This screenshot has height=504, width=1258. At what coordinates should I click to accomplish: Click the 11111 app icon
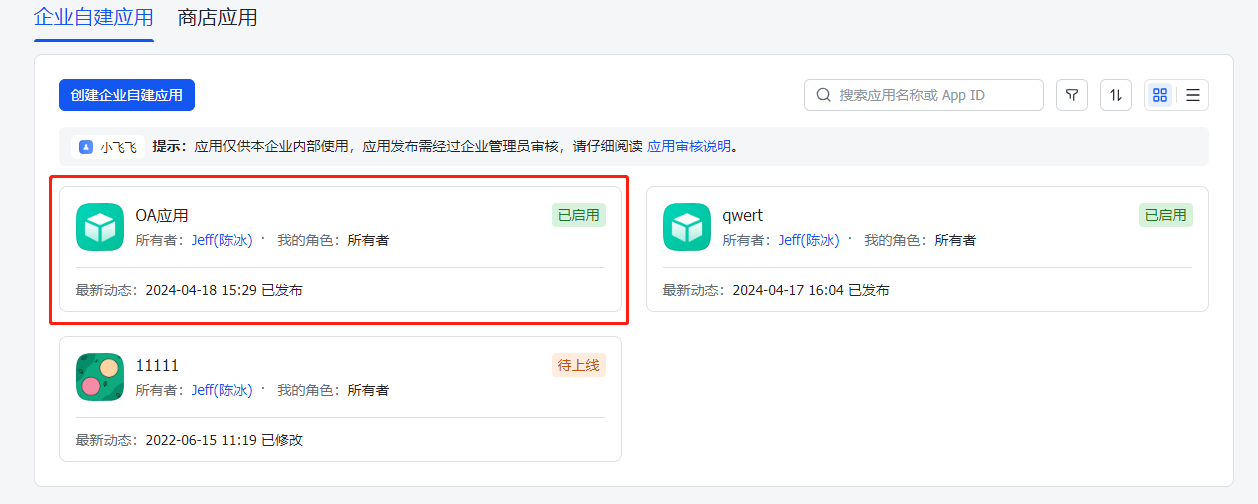pyautogui.click(x=100, y=377)
